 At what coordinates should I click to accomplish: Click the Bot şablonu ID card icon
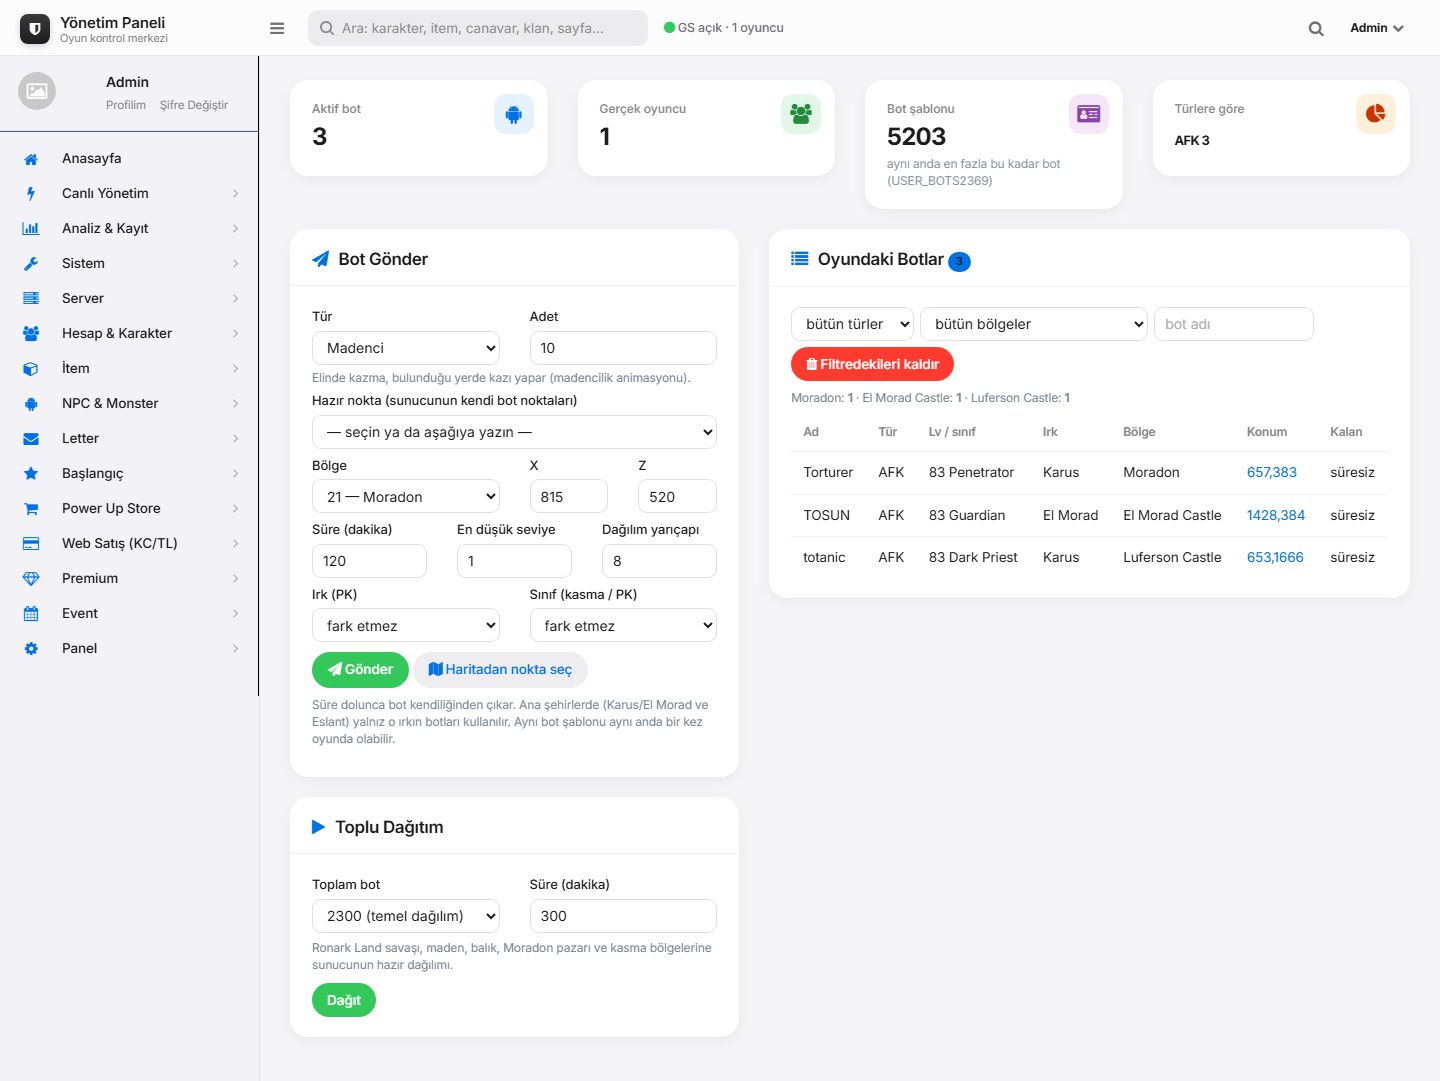[x=1088, y=114]
